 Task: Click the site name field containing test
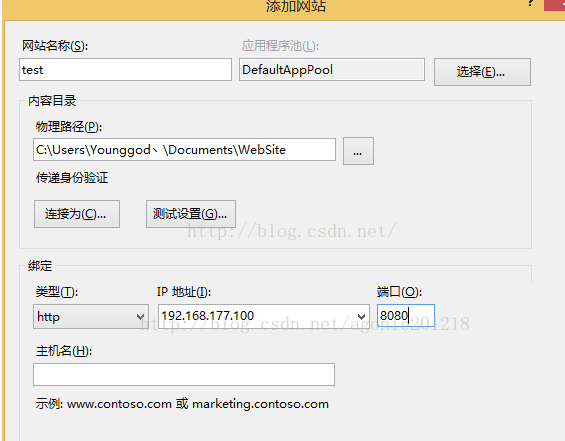[125, 70]
